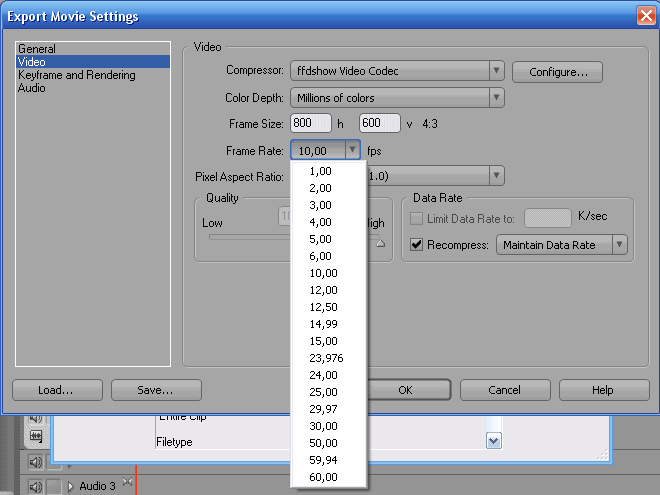660x495 pixels.
Task: Click the Load... button
Action: click(x=56, y=390)
